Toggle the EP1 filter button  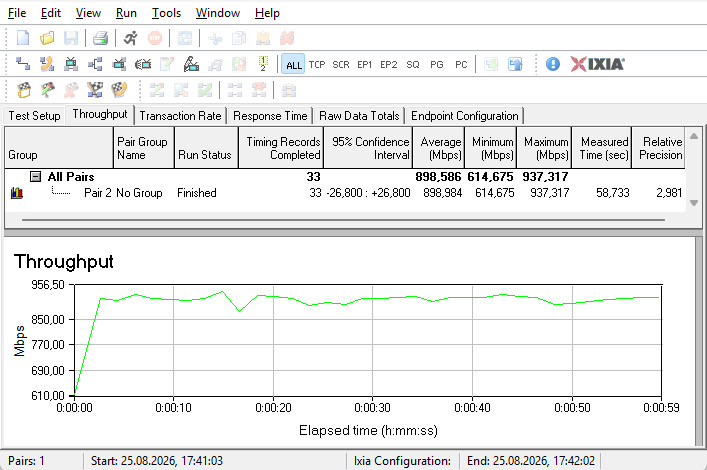pos(364,65)
